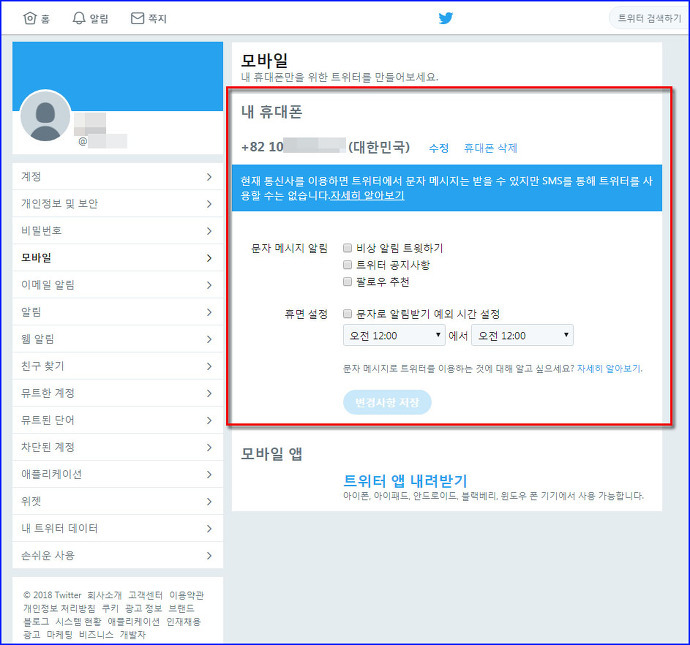
Task: Click the 마케팅 footer link
Action: pos(59,635)
